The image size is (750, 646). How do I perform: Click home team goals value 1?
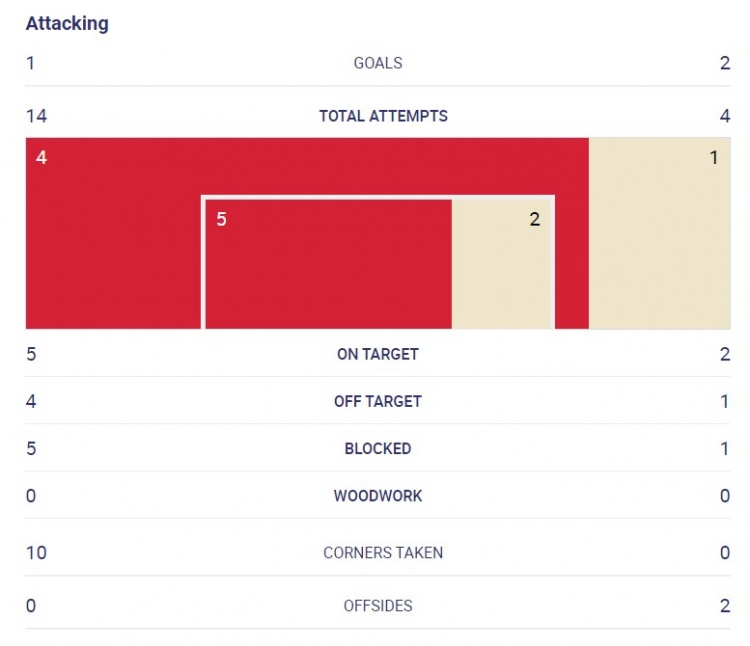coord(31,63)
